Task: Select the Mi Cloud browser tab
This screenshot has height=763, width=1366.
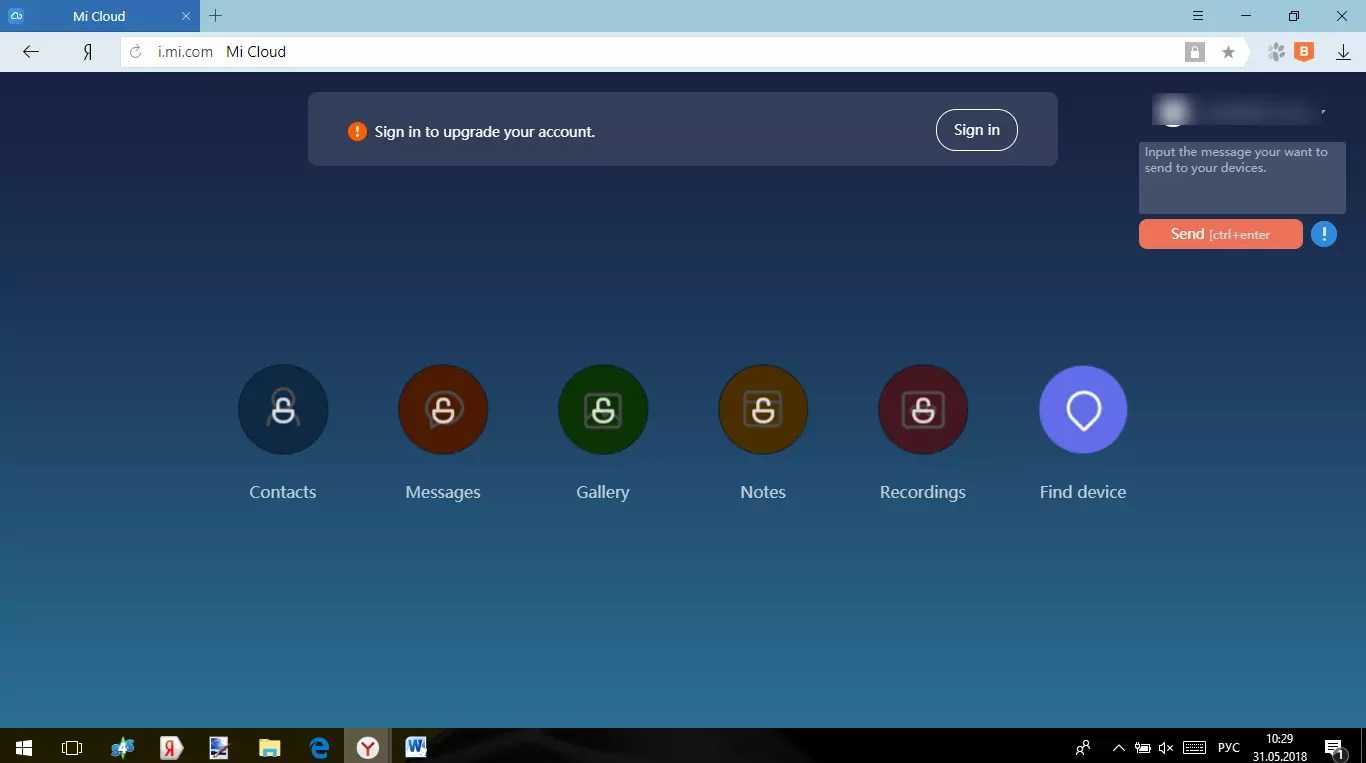Action: click(x=100, y=16)
